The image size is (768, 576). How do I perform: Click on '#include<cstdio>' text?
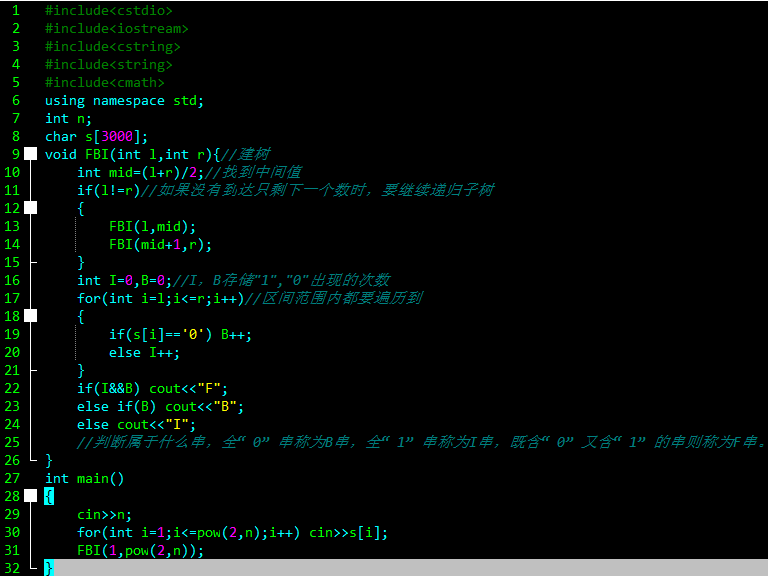pyautogui.click(x=109, y=10)
